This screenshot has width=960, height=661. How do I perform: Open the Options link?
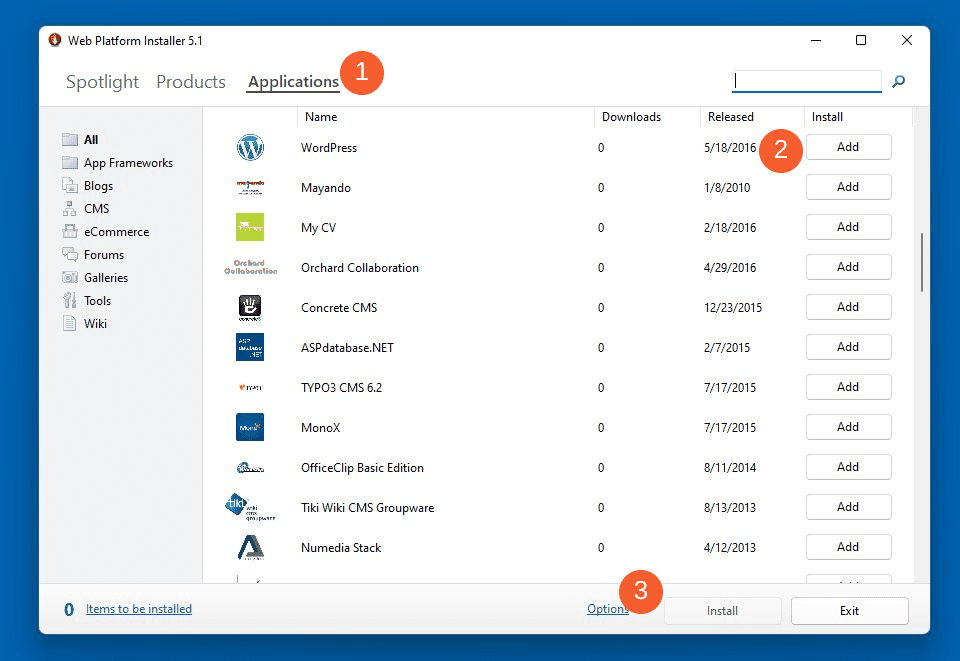[607, 608]
